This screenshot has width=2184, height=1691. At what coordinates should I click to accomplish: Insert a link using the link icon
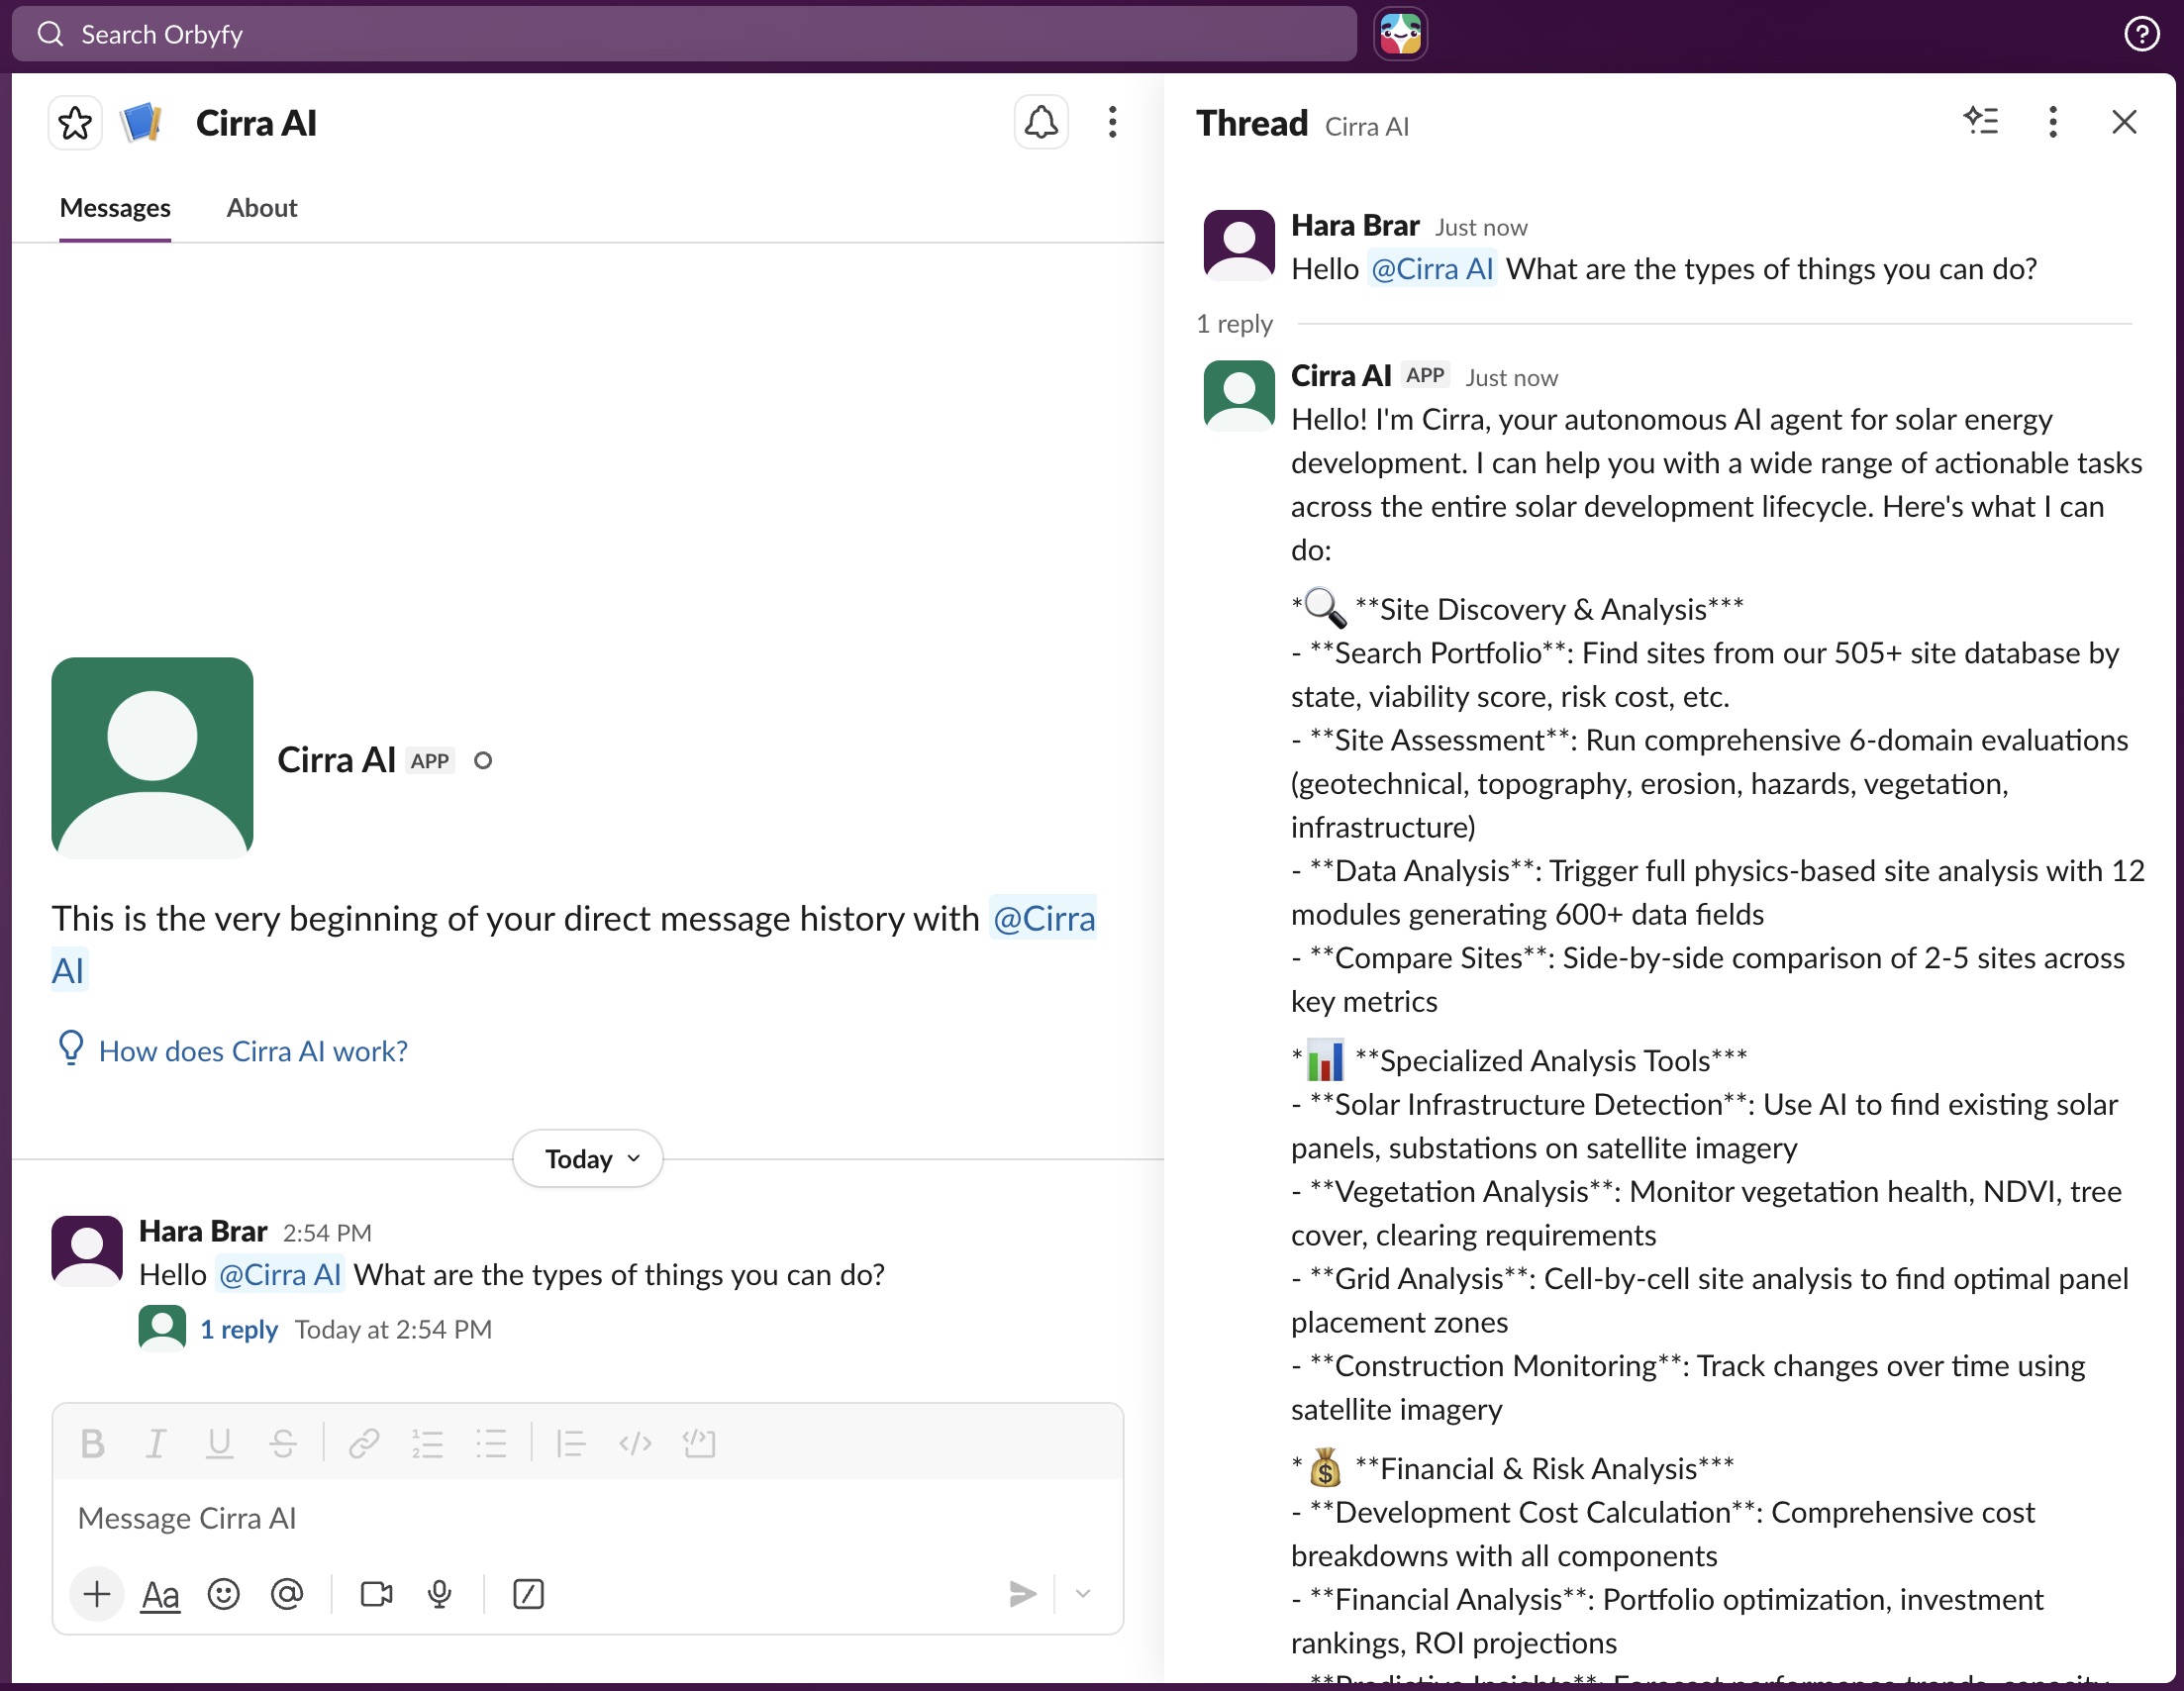point(364,1443)
